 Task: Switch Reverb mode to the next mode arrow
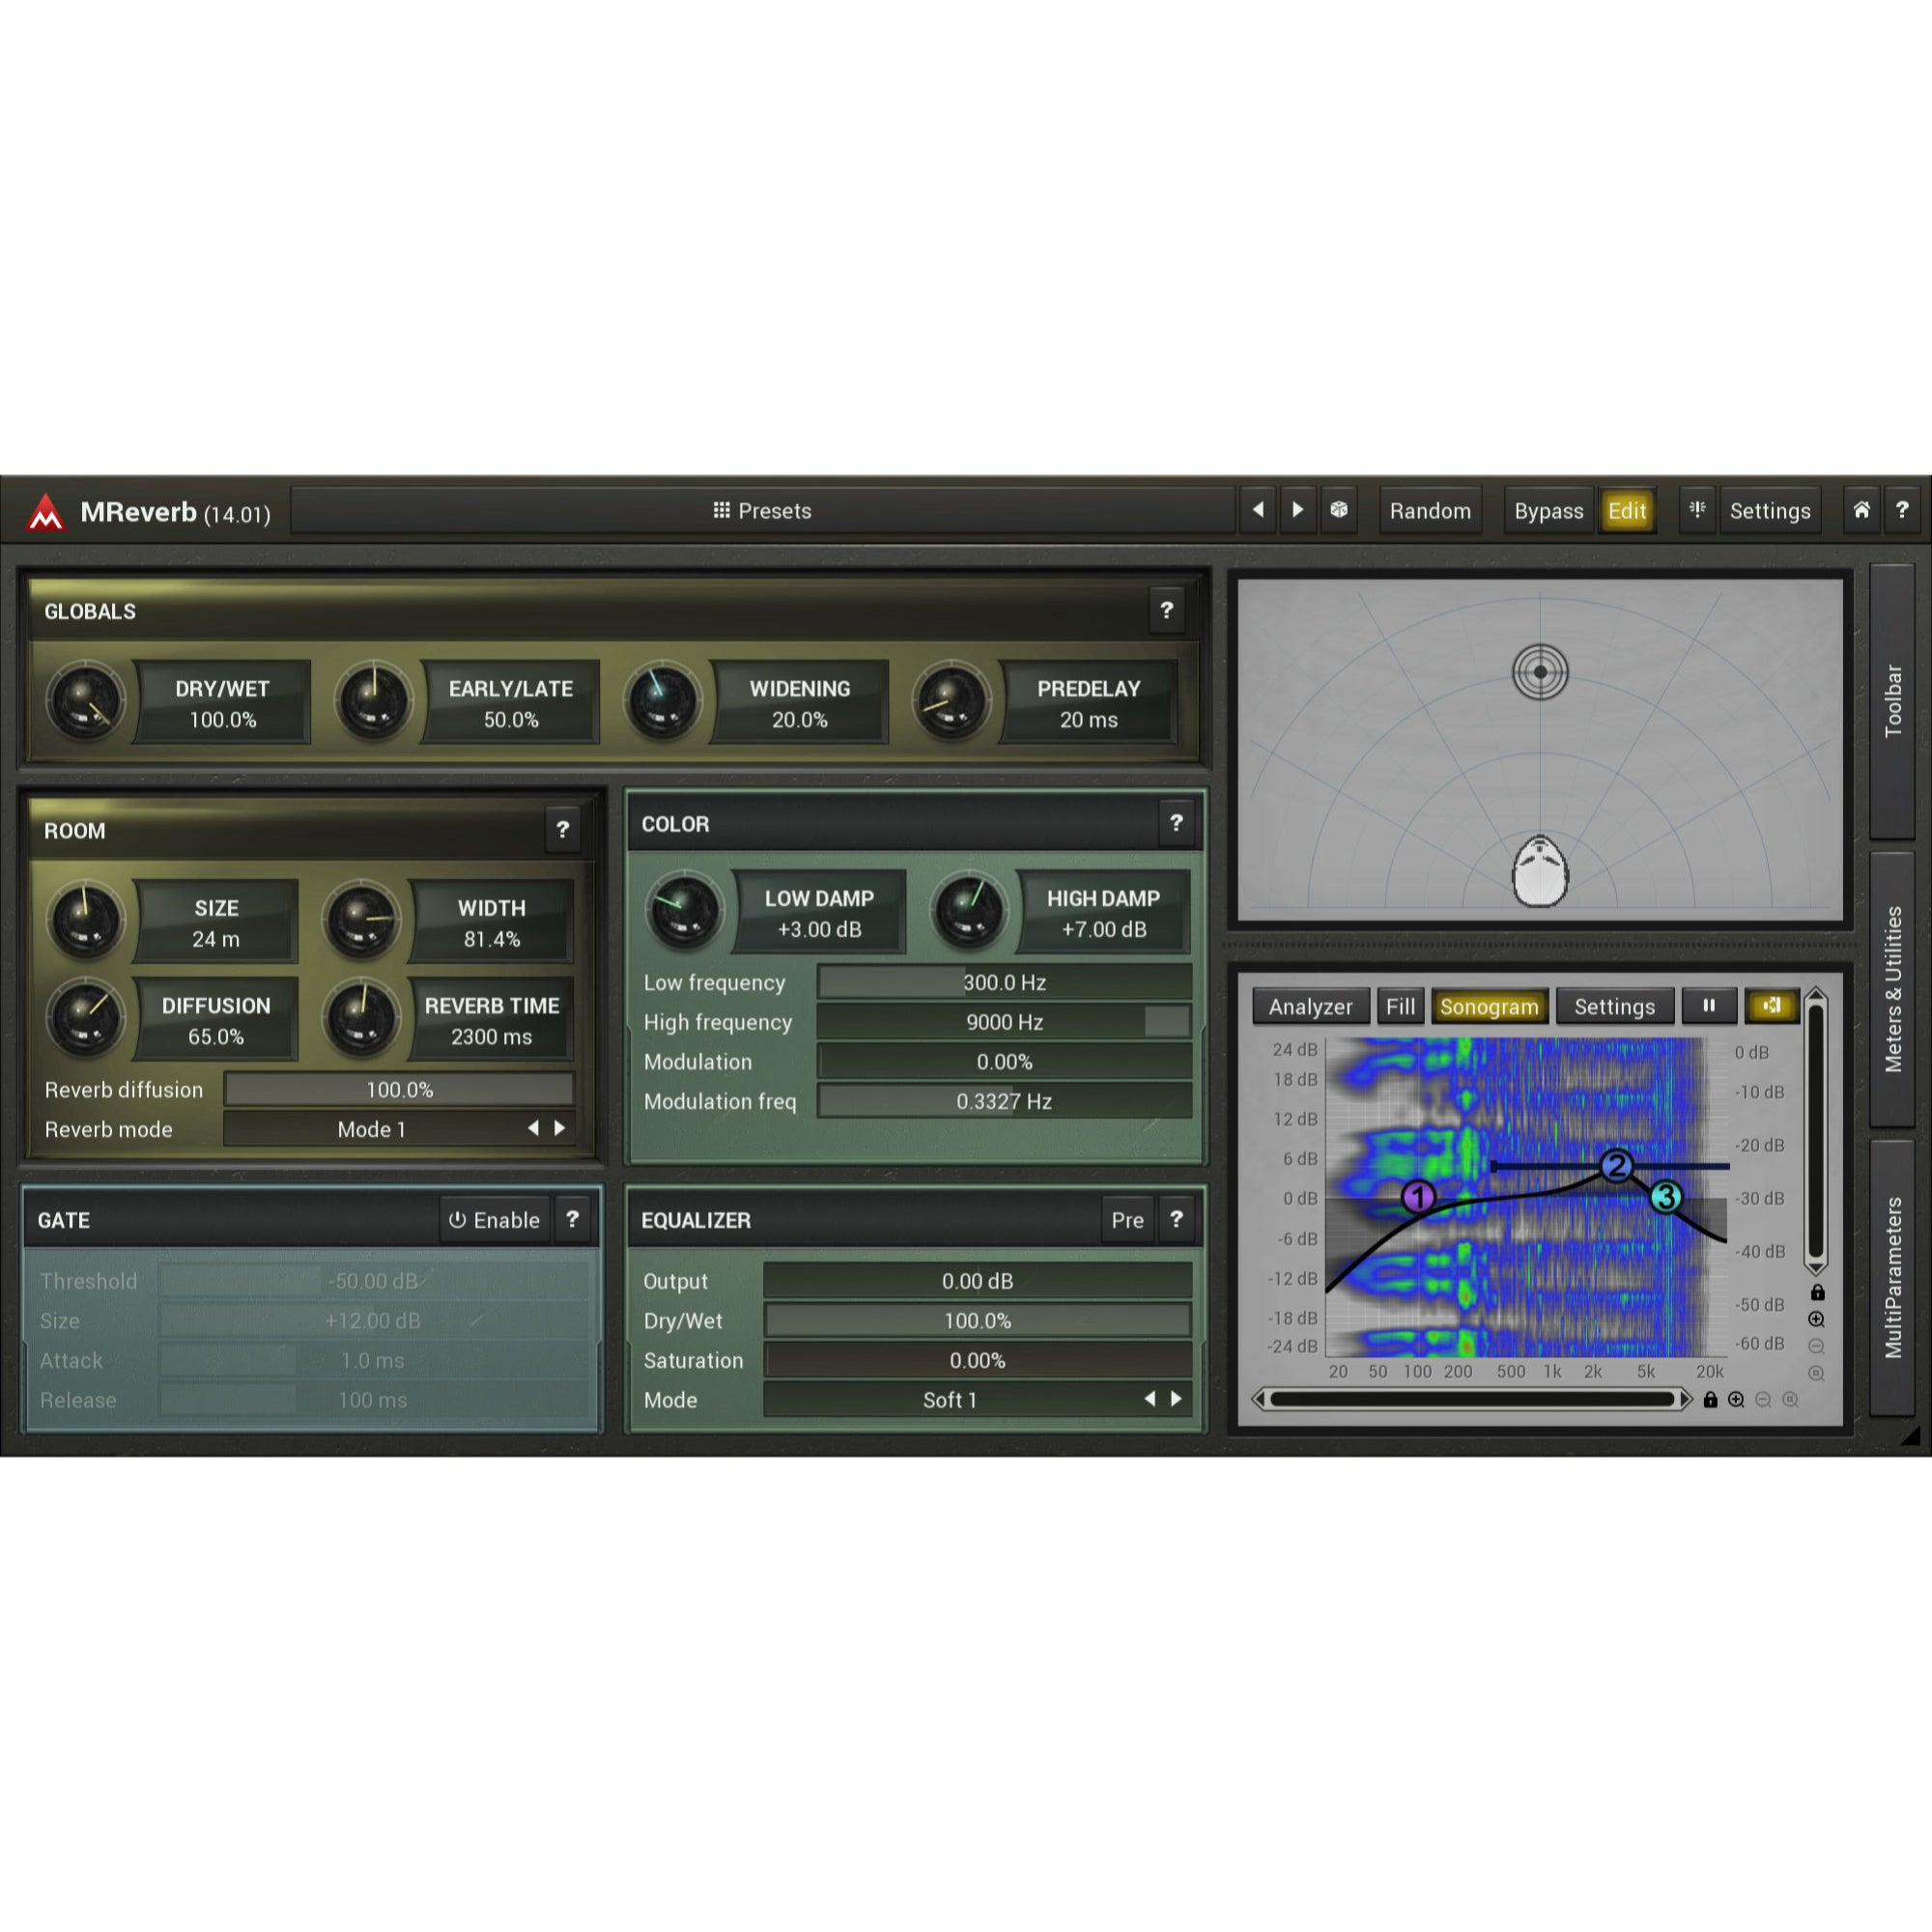click(x=560, y=1128)
